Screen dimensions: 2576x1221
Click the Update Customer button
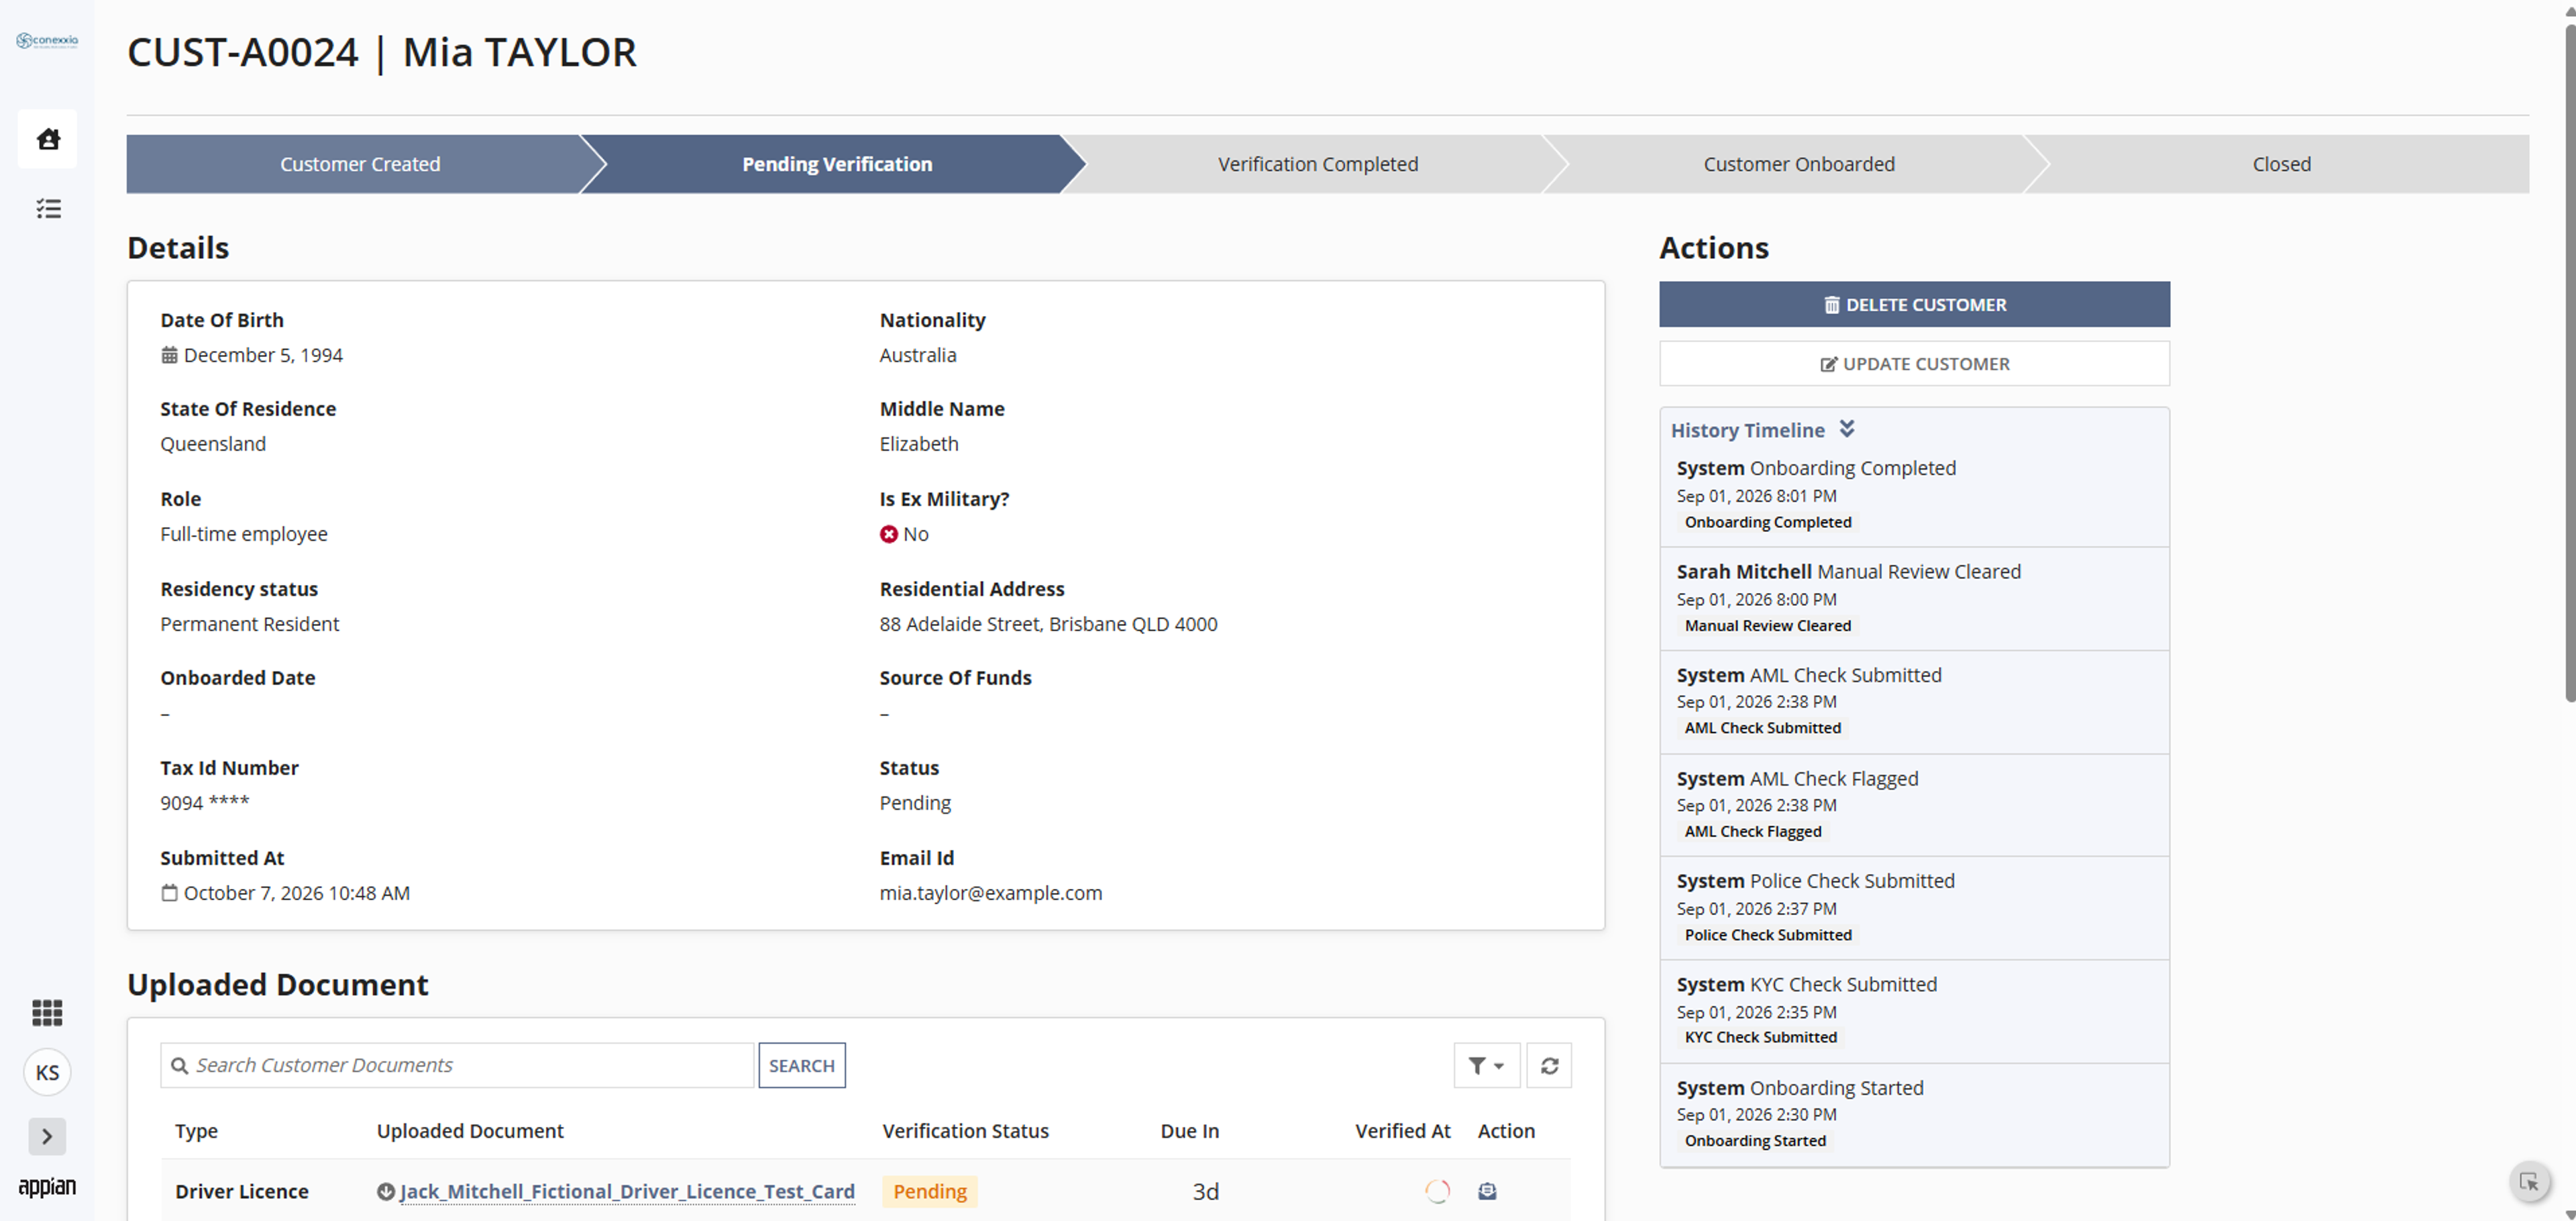coord(1914,363)
